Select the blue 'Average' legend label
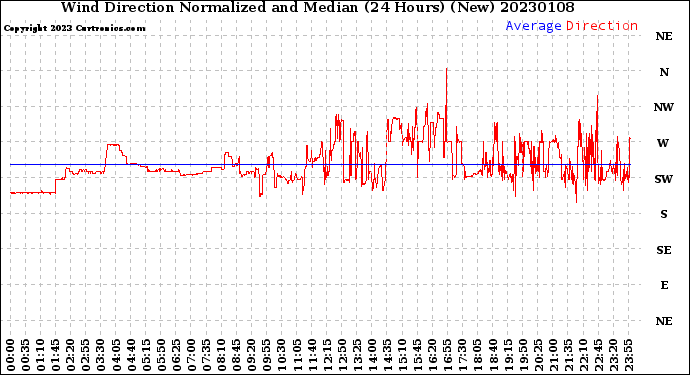Viewport: 690px width, 375px height. pos(533,26)
